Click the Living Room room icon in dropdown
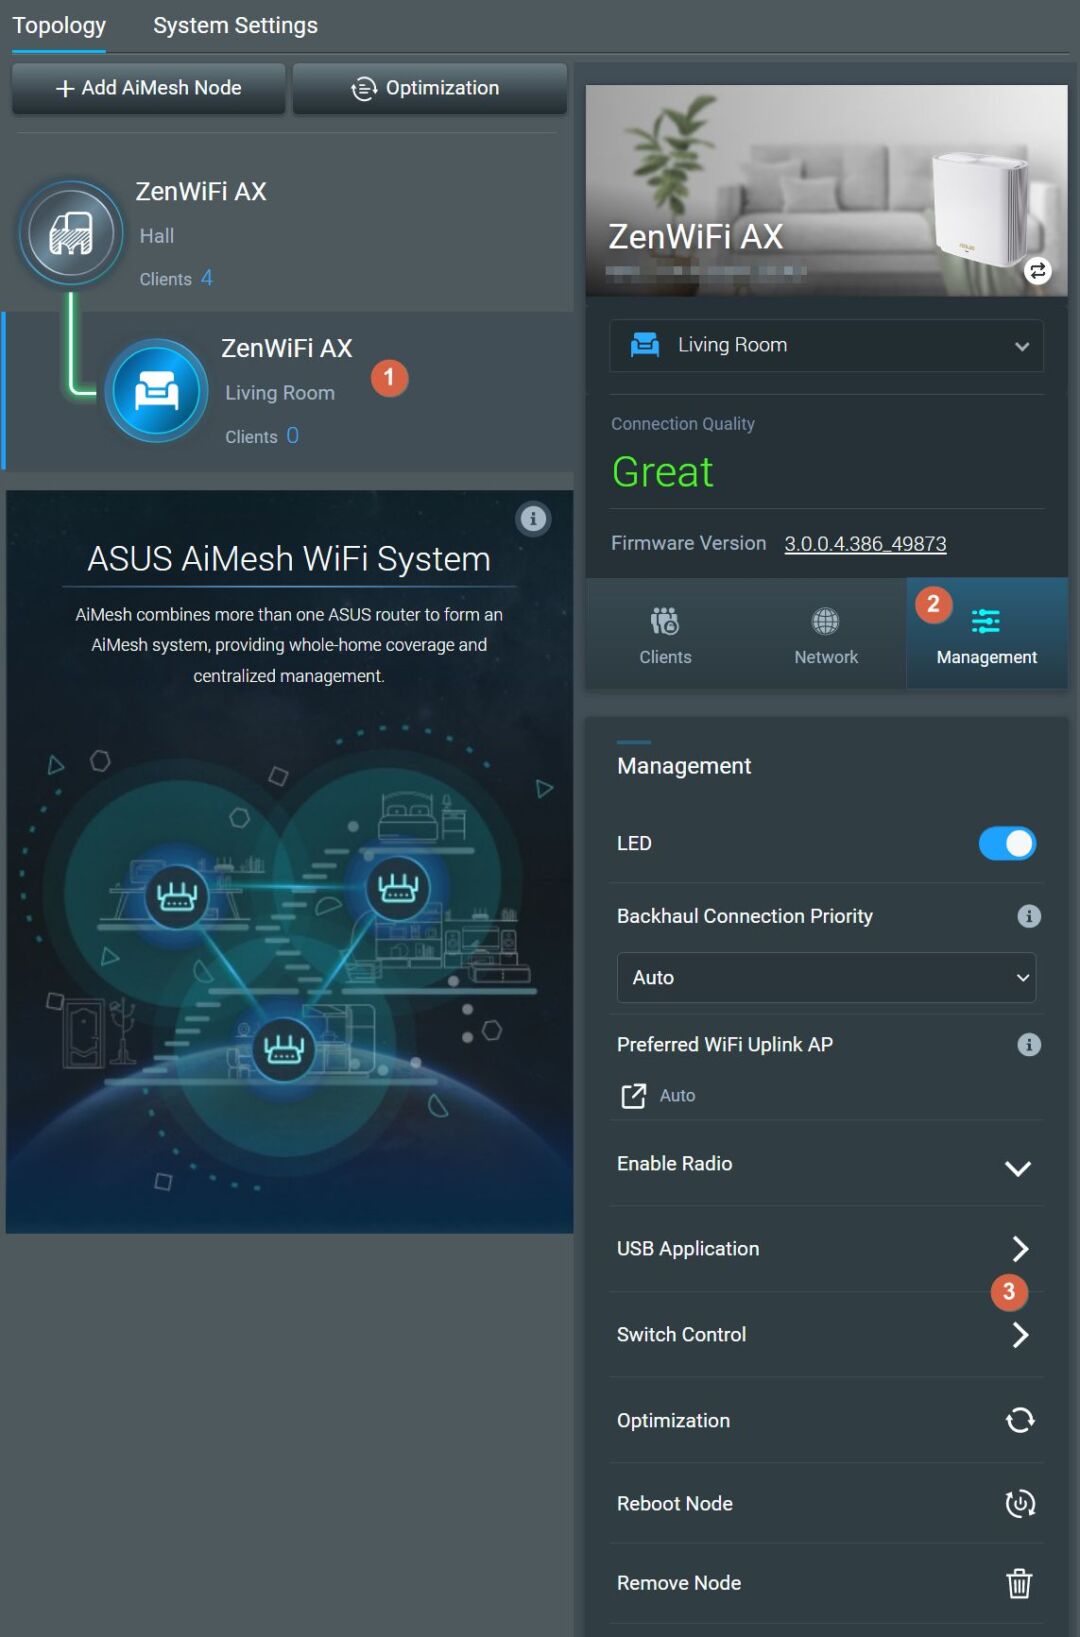This screenshot has height=1637, width=1080. (645, 345)
